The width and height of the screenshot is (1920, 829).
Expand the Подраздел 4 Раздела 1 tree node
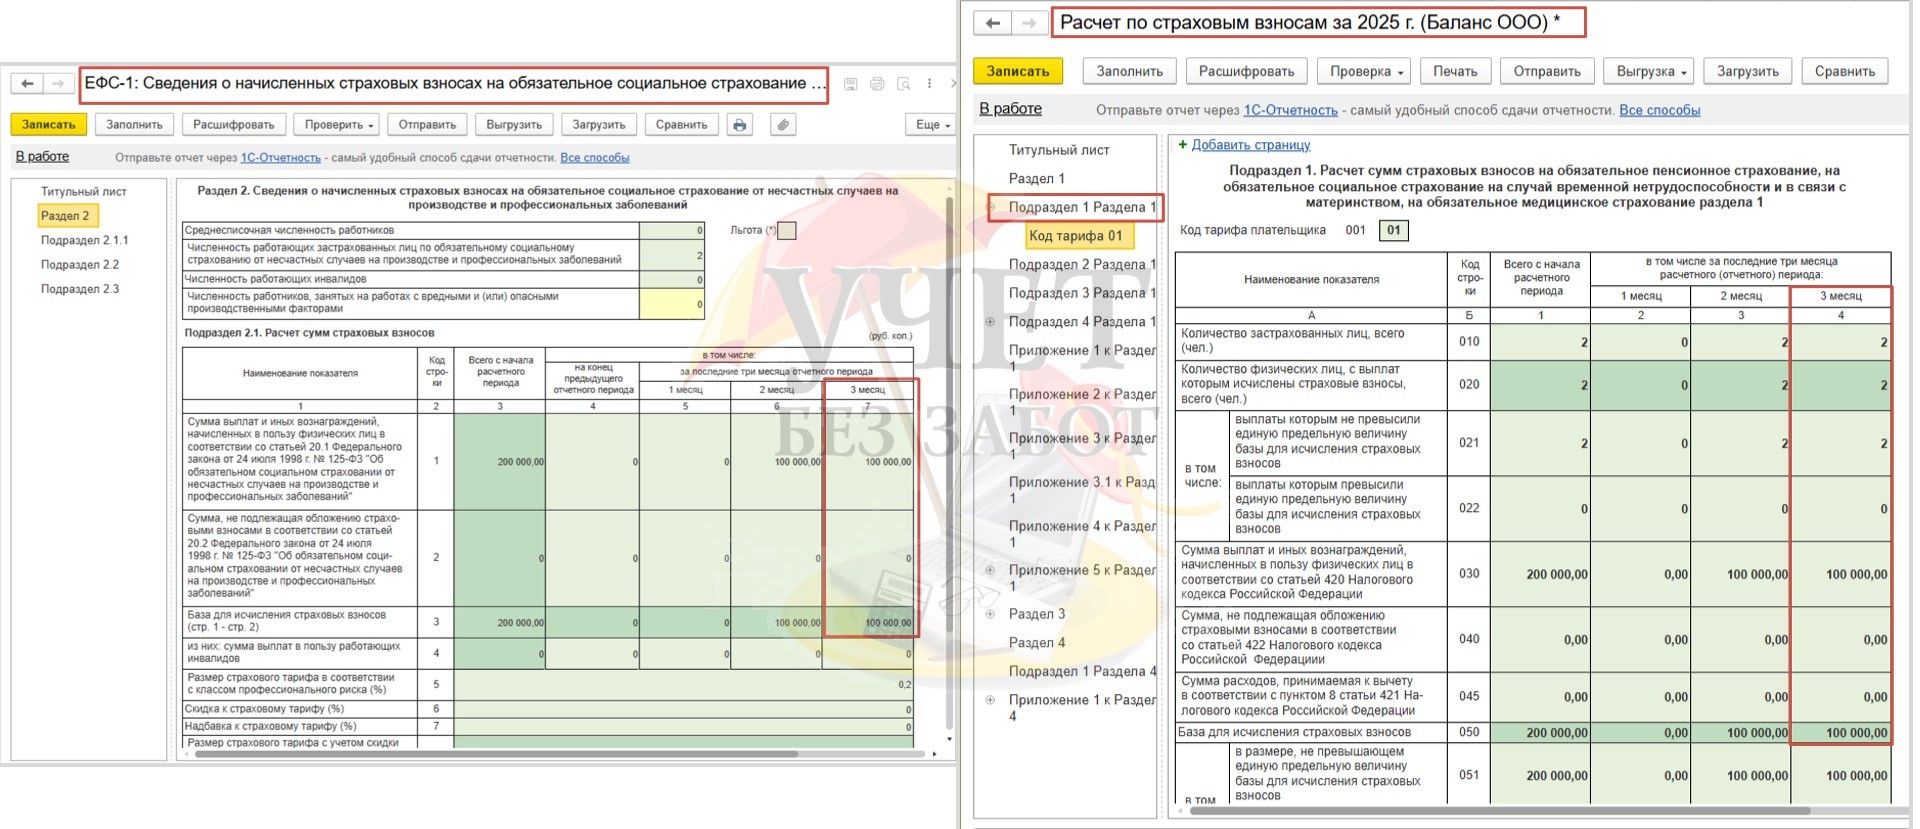pos(990,322)
